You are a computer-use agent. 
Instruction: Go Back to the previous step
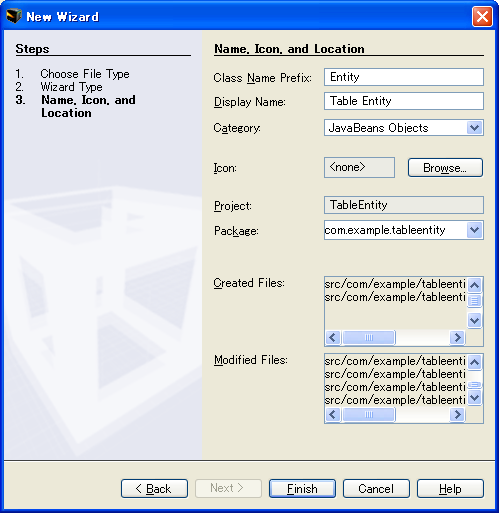click(154, 489)
